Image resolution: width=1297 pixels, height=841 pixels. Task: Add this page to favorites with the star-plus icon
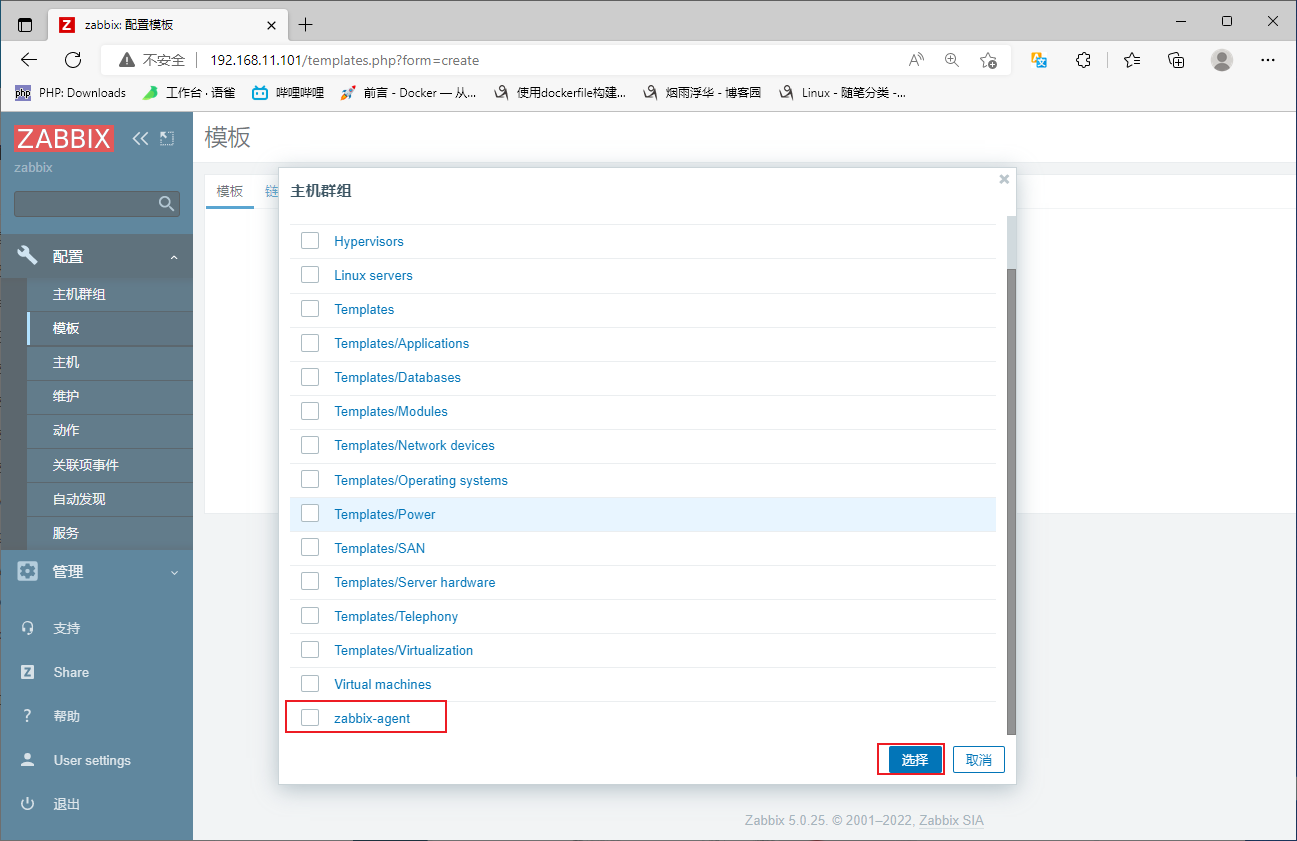(x=989, y=60)
